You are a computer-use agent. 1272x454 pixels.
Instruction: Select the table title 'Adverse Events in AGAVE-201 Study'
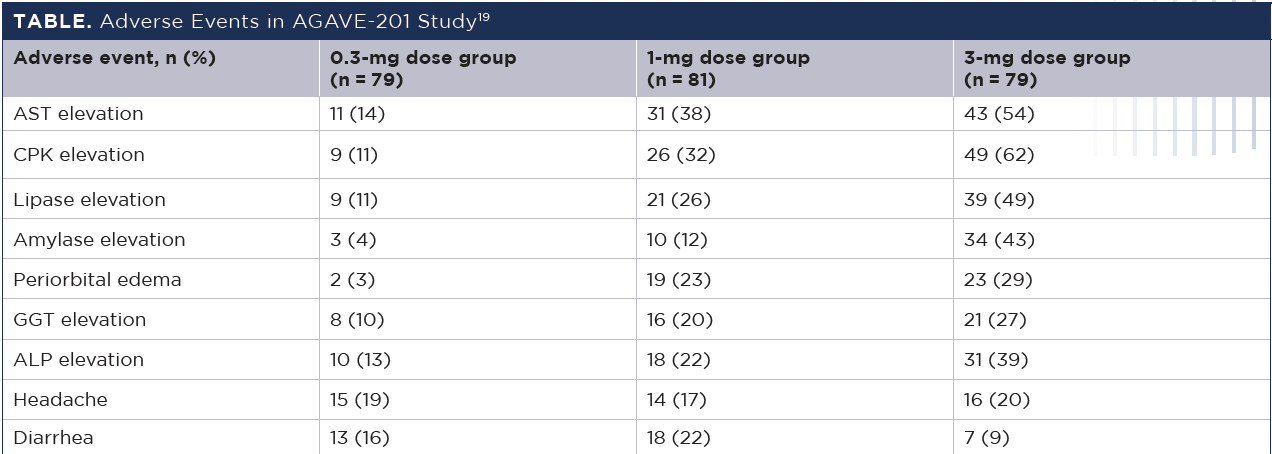tap(288, 20)
